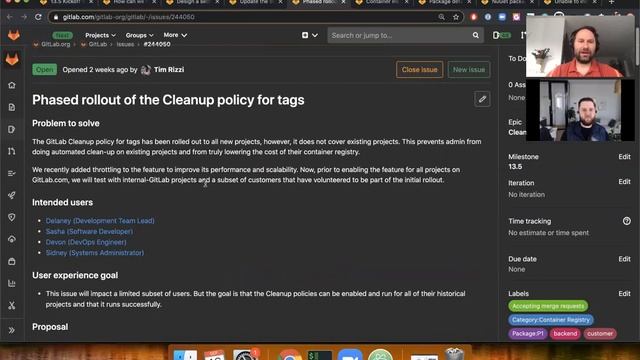640x360 pixels.
Task: Click the Issues breadcrumb link
Action: click(125, 44)
